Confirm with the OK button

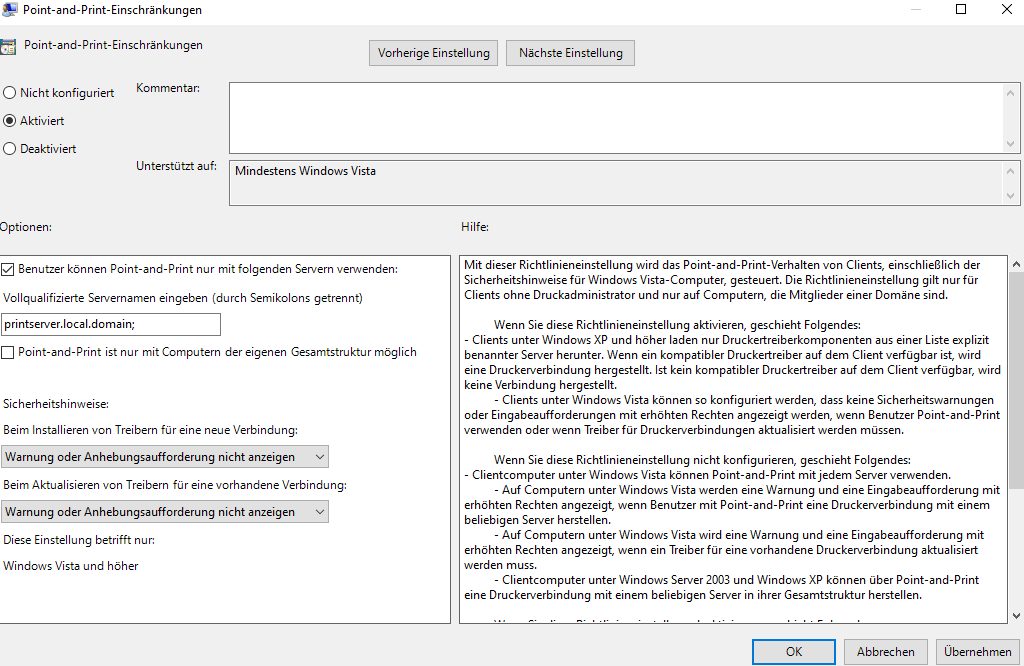(x=793, y=652)
